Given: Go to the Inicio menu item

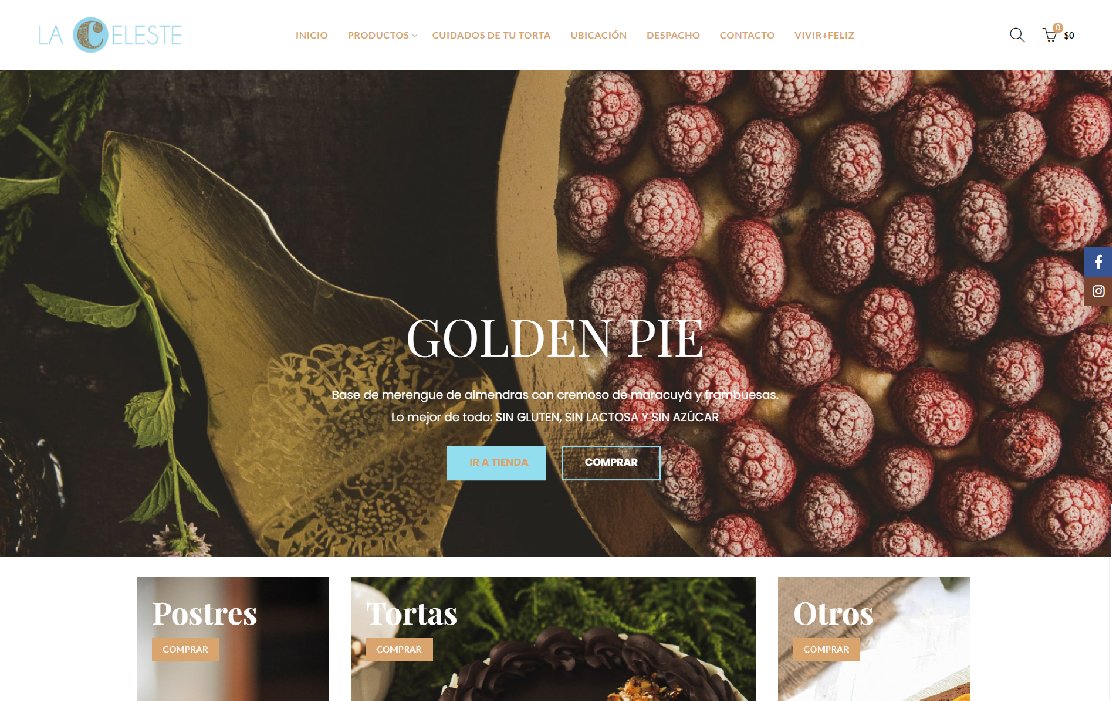Looking at the screenshot, I should coord(311,35).
